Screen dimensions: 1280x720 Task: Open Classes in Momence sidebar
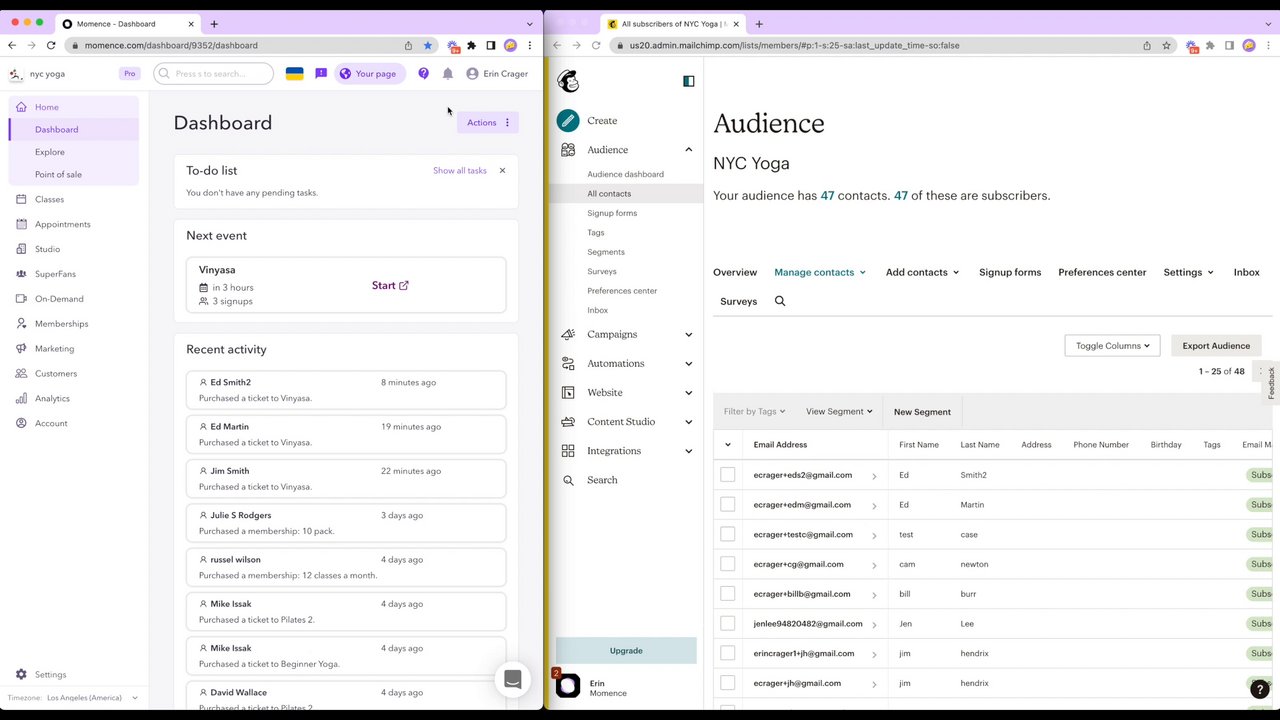(x=49, y=199)
